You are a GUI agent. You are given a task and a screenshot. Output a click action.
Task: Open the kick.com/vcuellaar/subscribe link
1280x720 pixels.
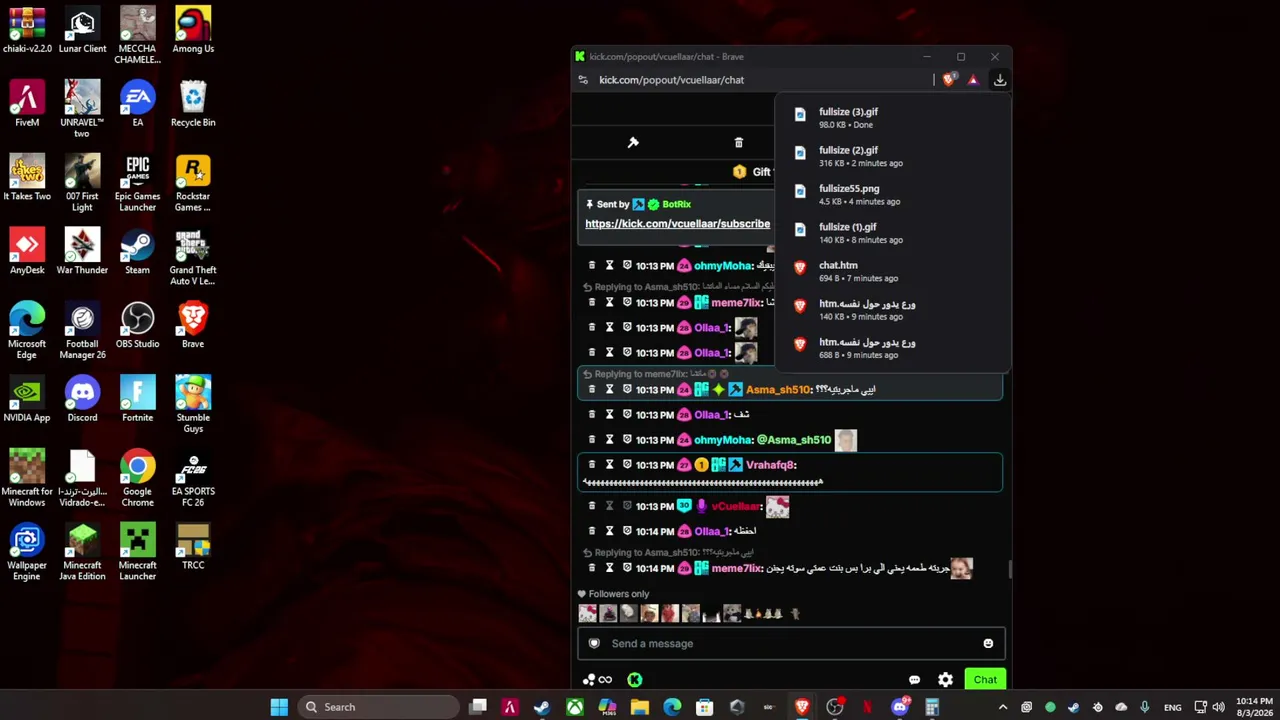pos(677,224)
